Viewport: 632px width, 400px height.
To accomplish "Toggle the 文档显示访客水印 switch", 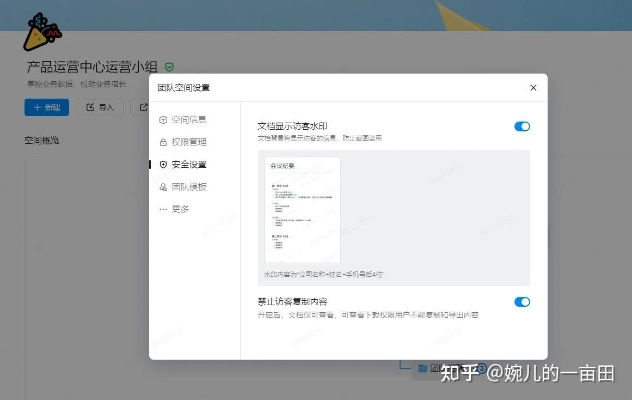I will tap(521, 126).
